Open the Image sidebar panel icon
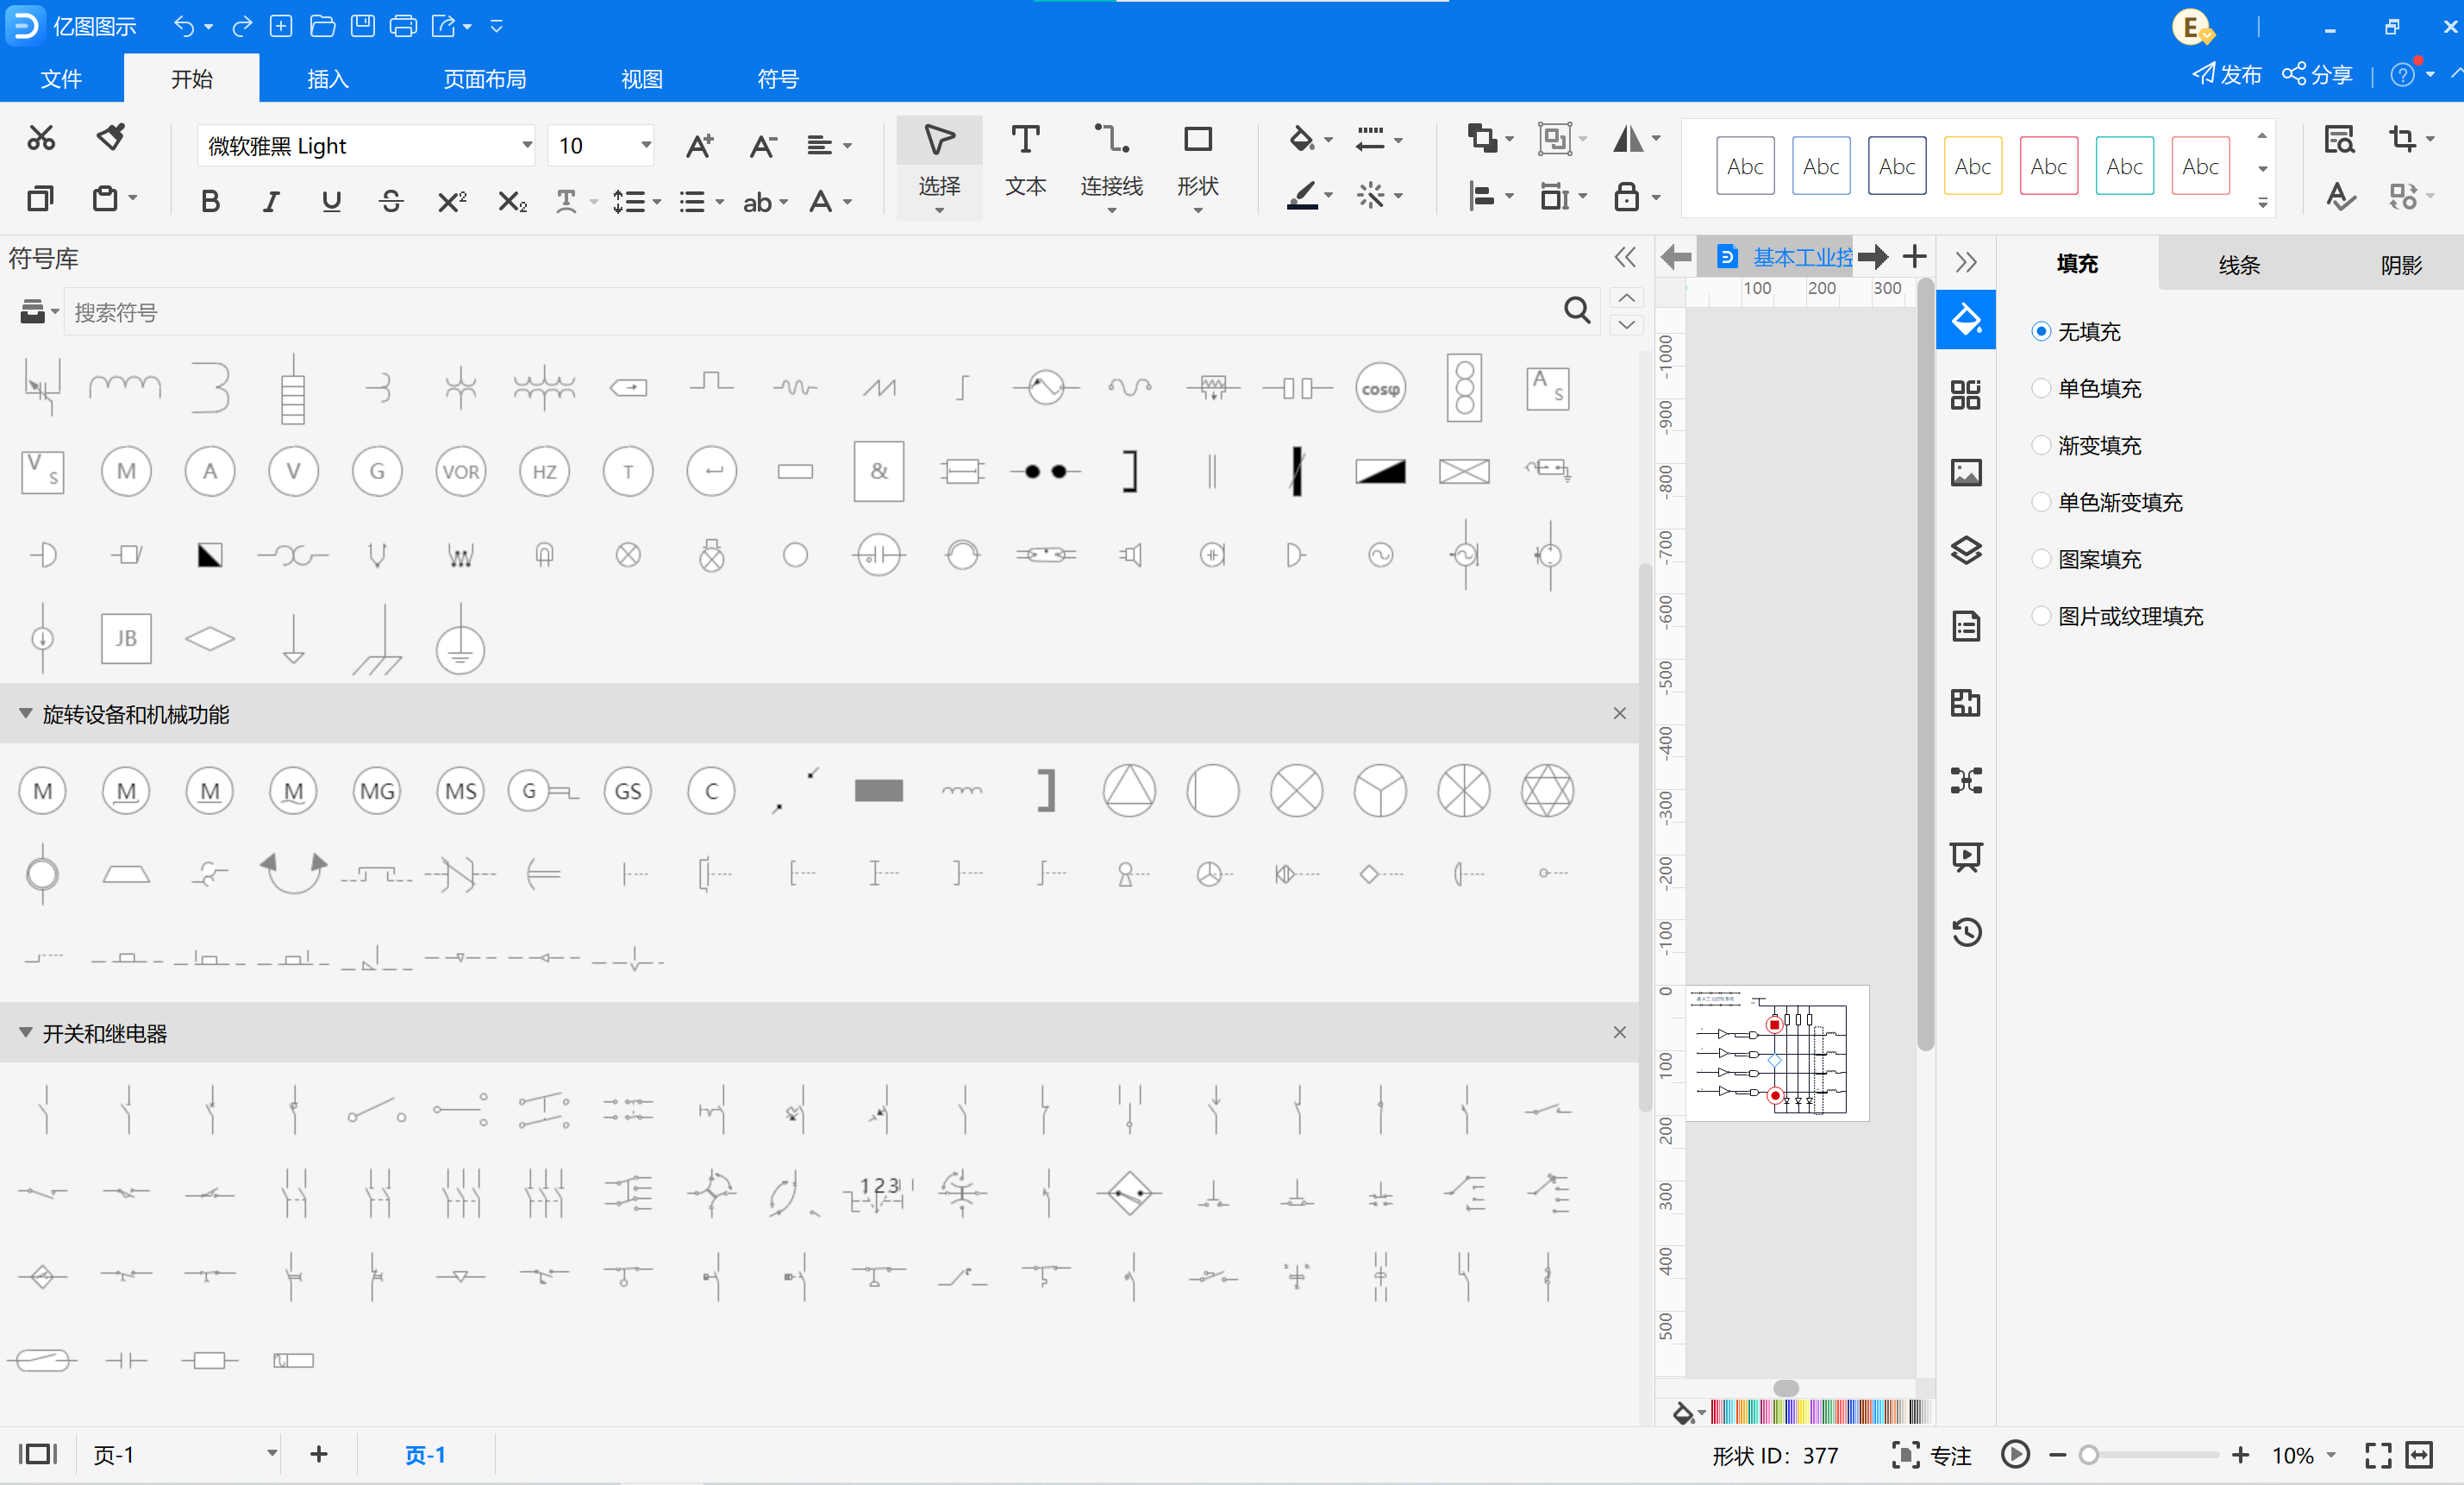This screenshot has height=1485, width=2464. 1965,472
